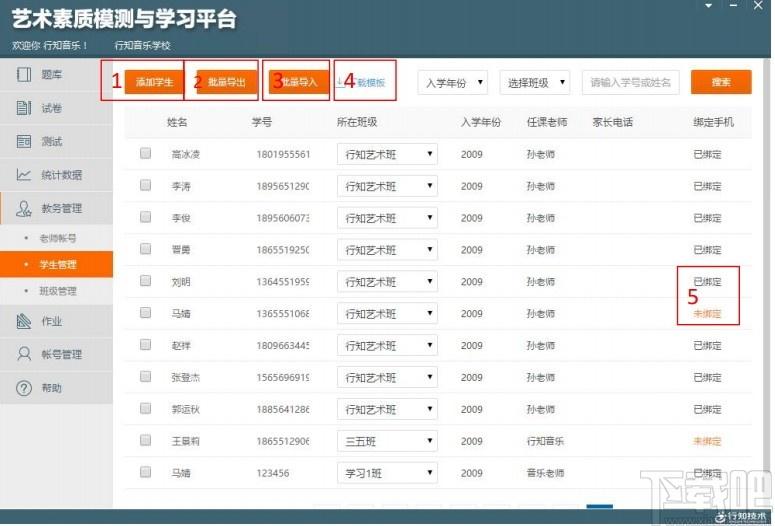This screenshot has width=775, height=526.
Task: Open the class dropdown for 李涛
Action: (387, 186)
